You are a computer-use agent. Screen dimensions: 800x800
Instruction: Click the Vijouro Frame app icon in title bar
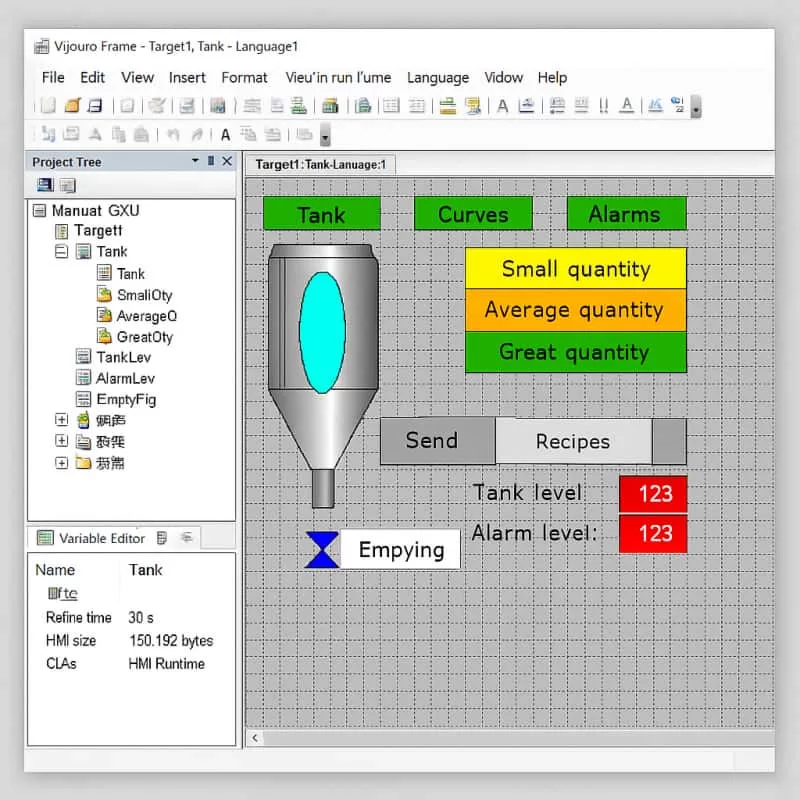[x=41, y=46]
